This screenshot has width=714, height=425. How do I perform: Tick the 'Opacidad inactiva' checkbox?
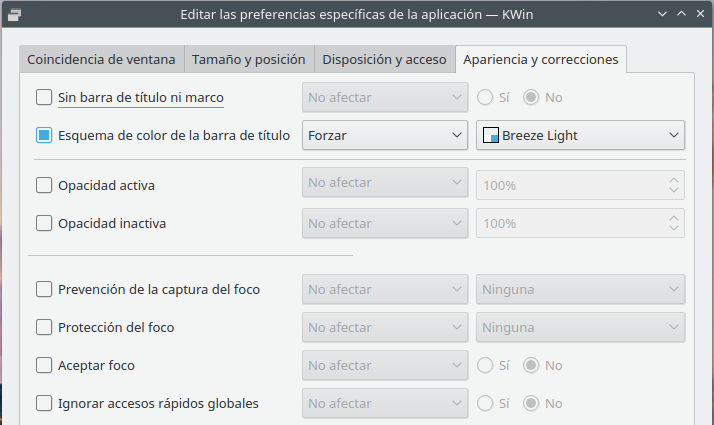pyautogui.click(x=44, y=223)
